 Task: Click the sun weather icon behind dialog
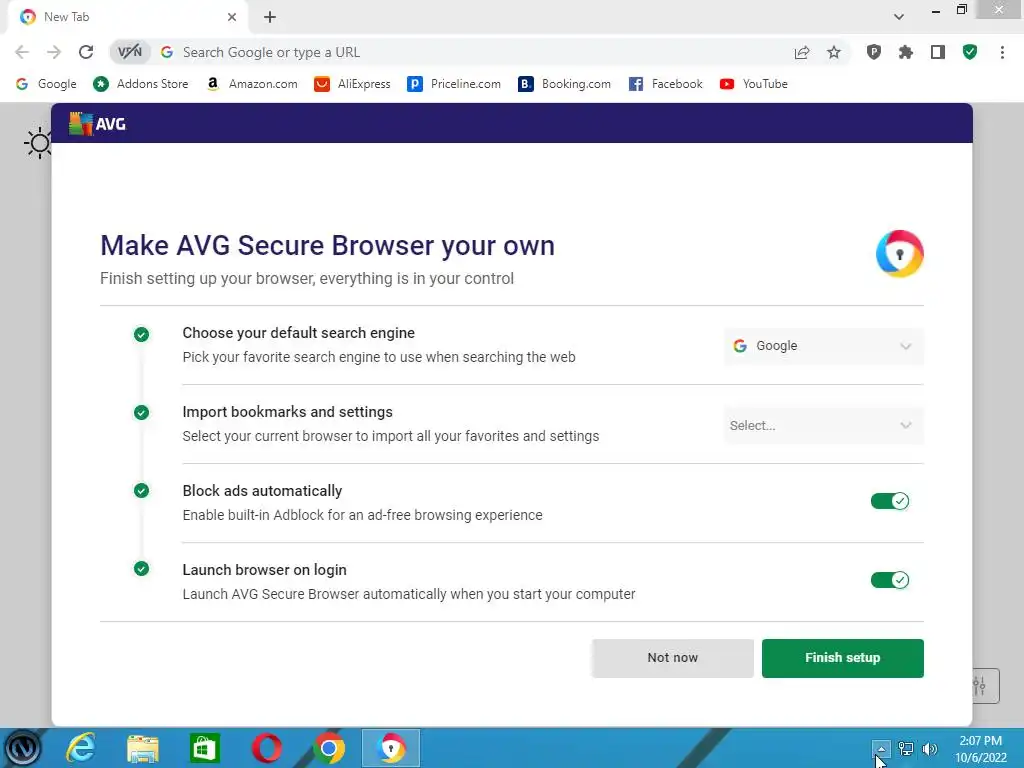pyautogui.click(x=38, y=142)
